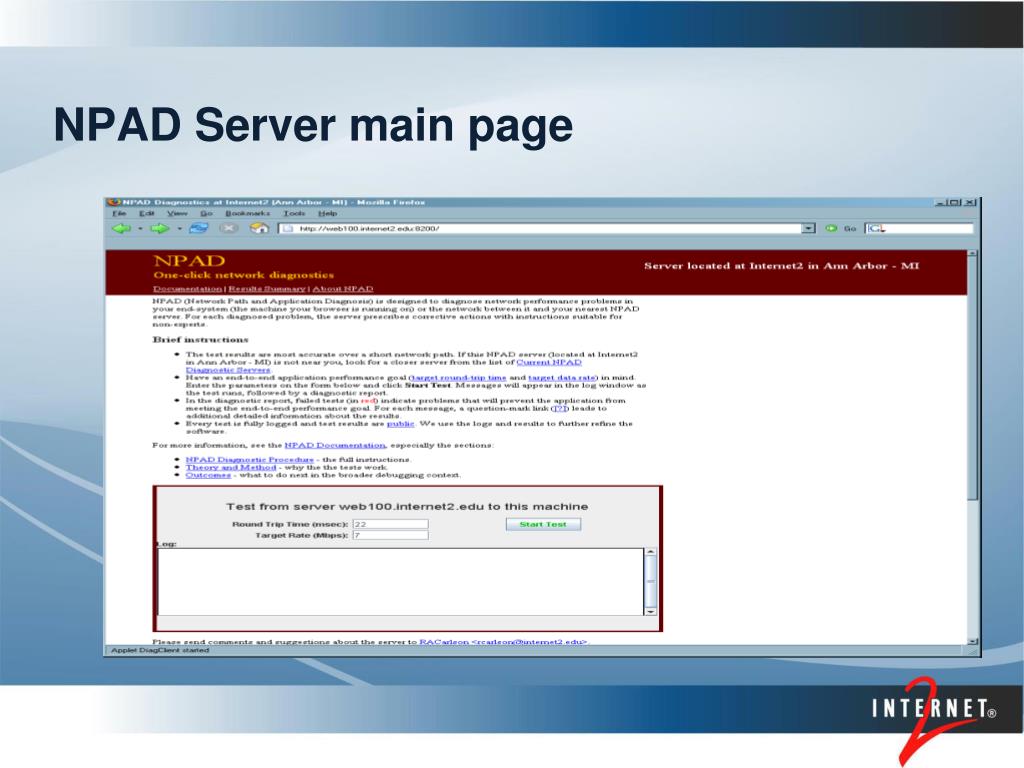The image size is (1024, 768).
Task: Click the page scrollbar up arrow
Action: pos(972,253)
